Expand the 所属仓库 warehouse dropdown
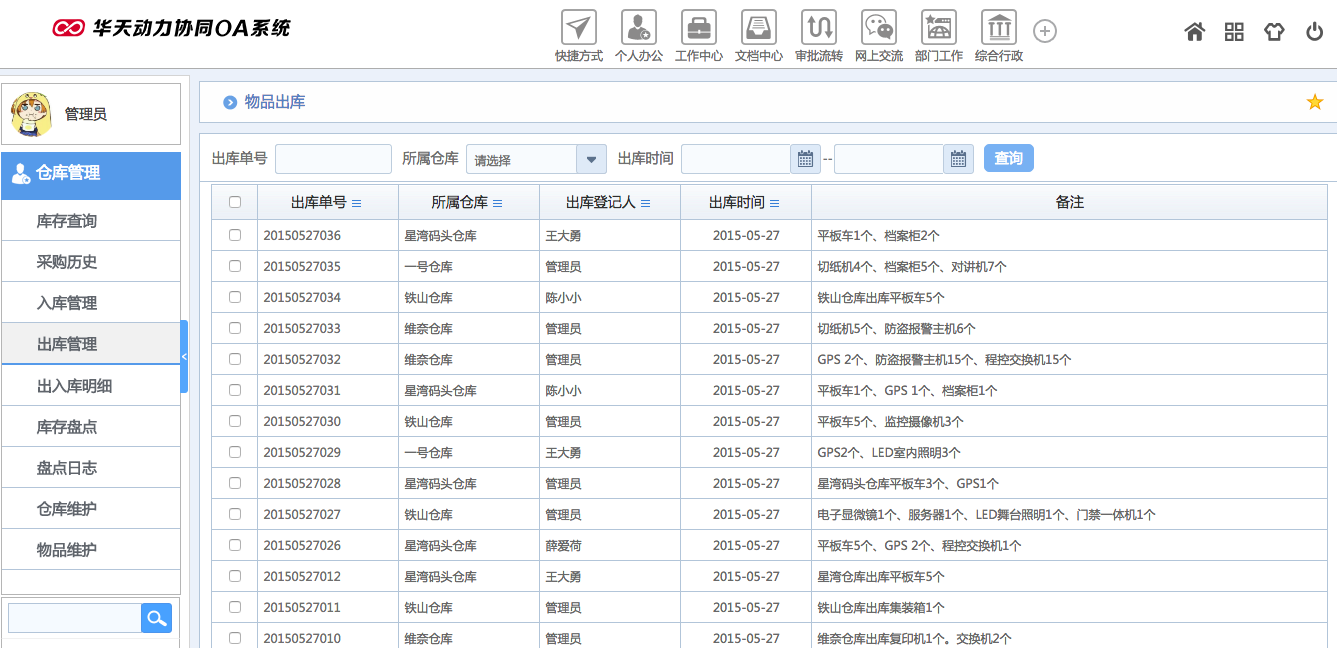Viewport: 1337px width, 648px height. click(591, 159)
